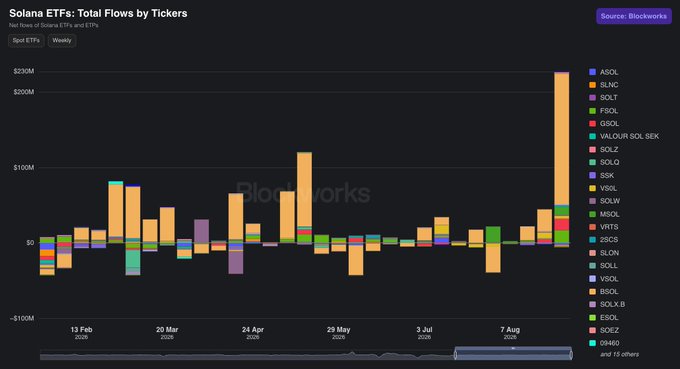
Task: Toggle the SOLT legend swatch
Action: click(592, 98)
